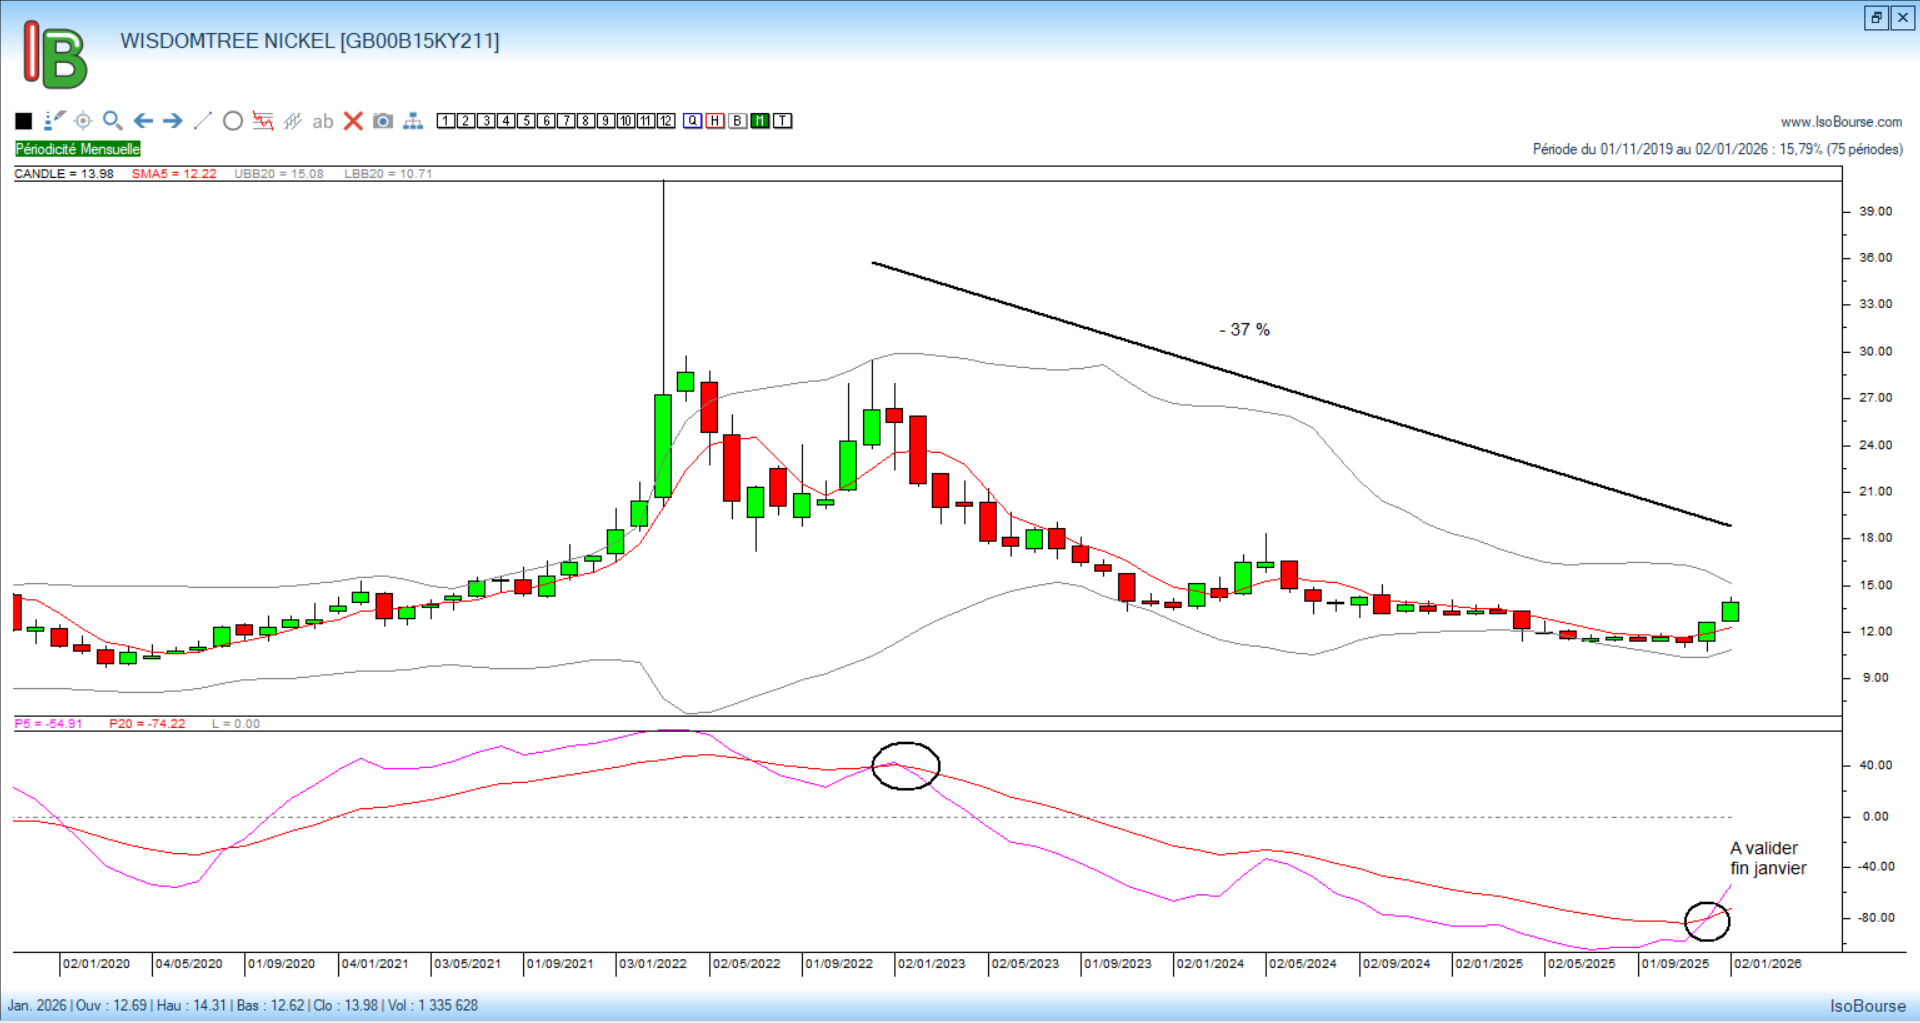Image resolution: width=1920 pixels, height=1023 pixels.
Task: Click the 'A valider fin janvier' annotation
Action: tap(1768, 858)
